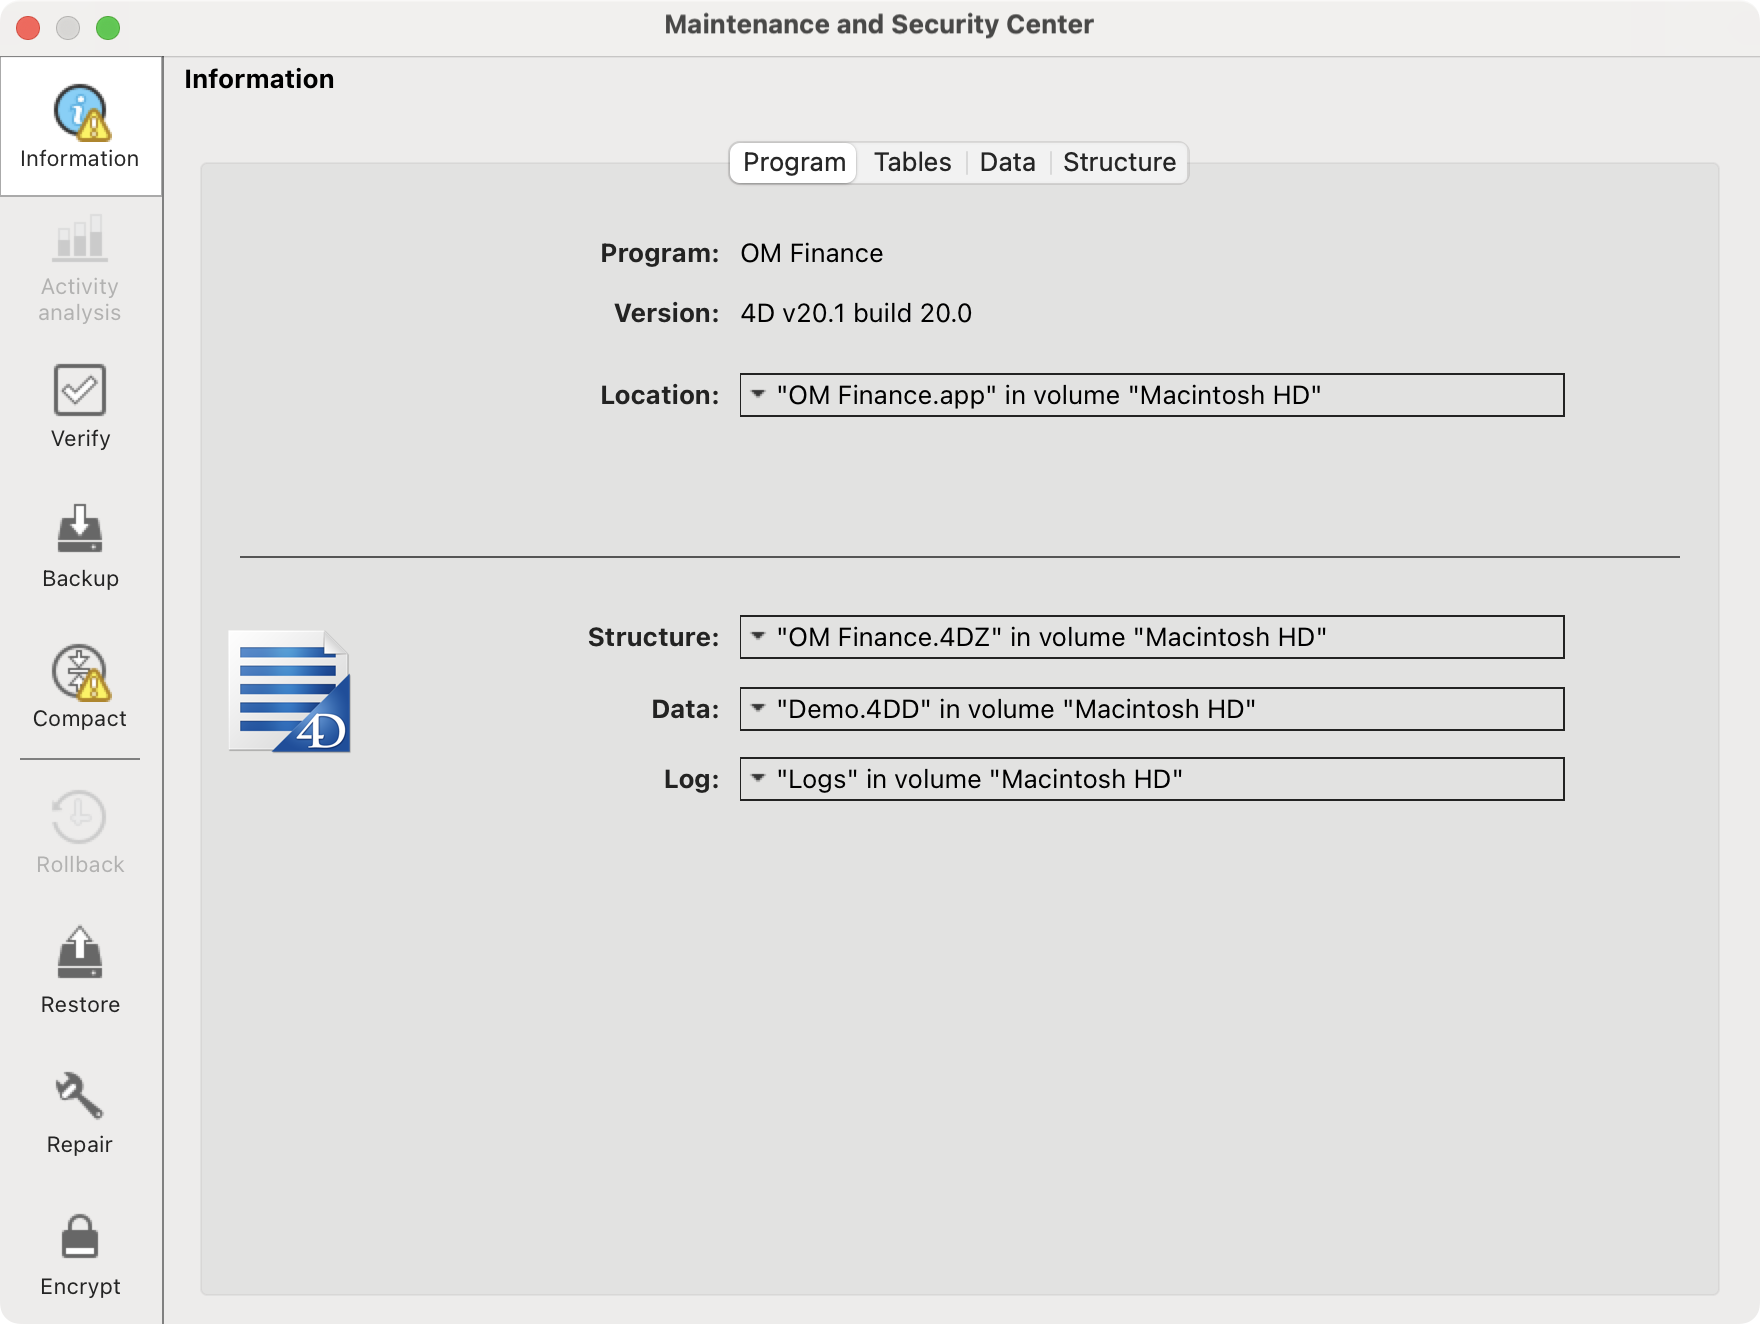Switch to the Tables tab

pyautogui.click(x=912, y=162)
